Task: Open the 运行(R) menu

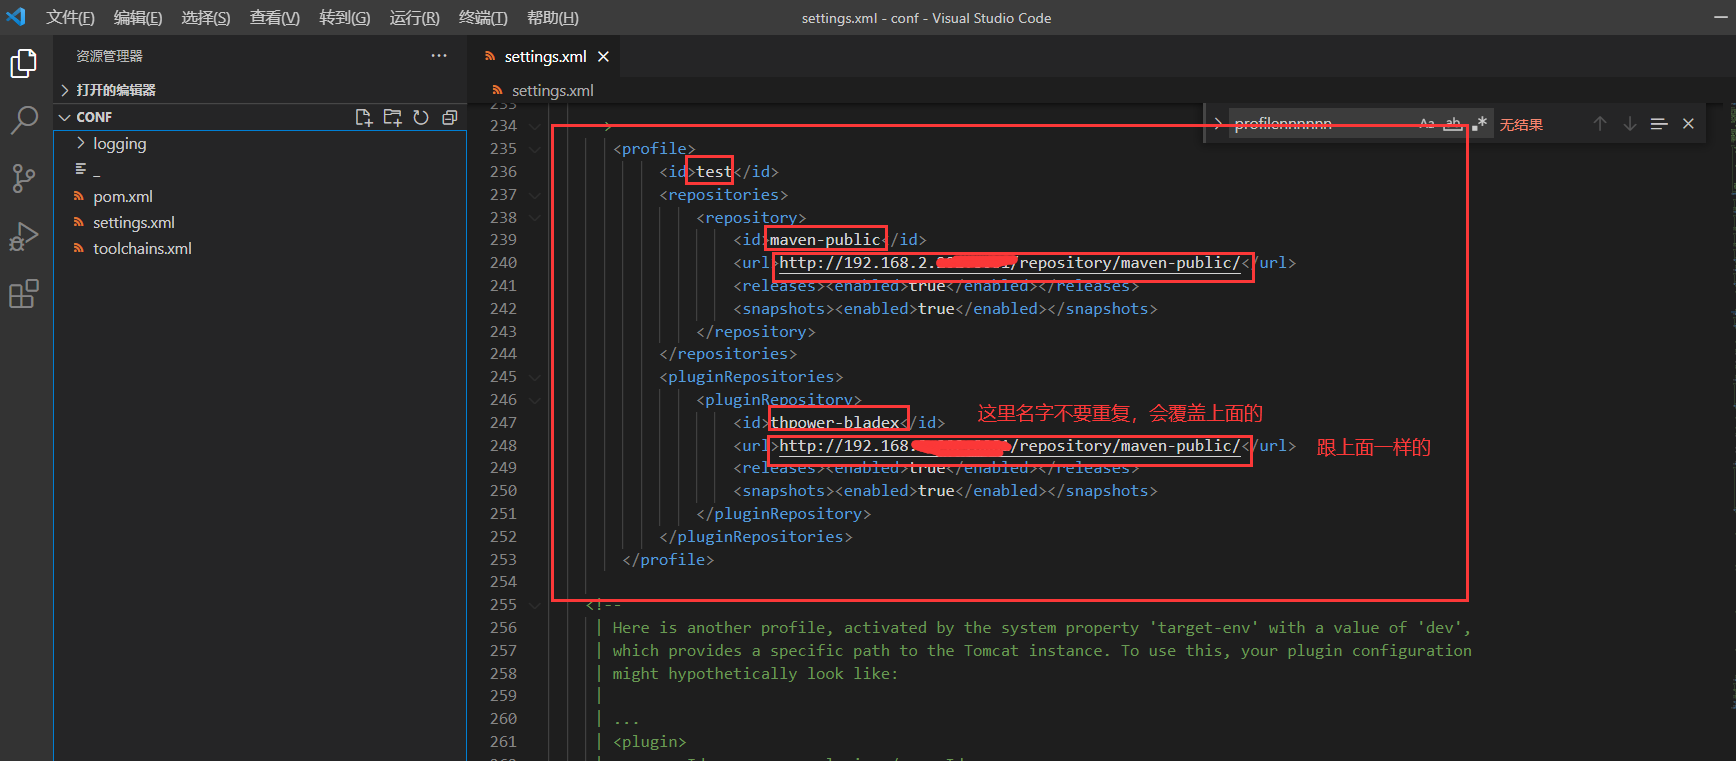Action: [x=415, y=18]
